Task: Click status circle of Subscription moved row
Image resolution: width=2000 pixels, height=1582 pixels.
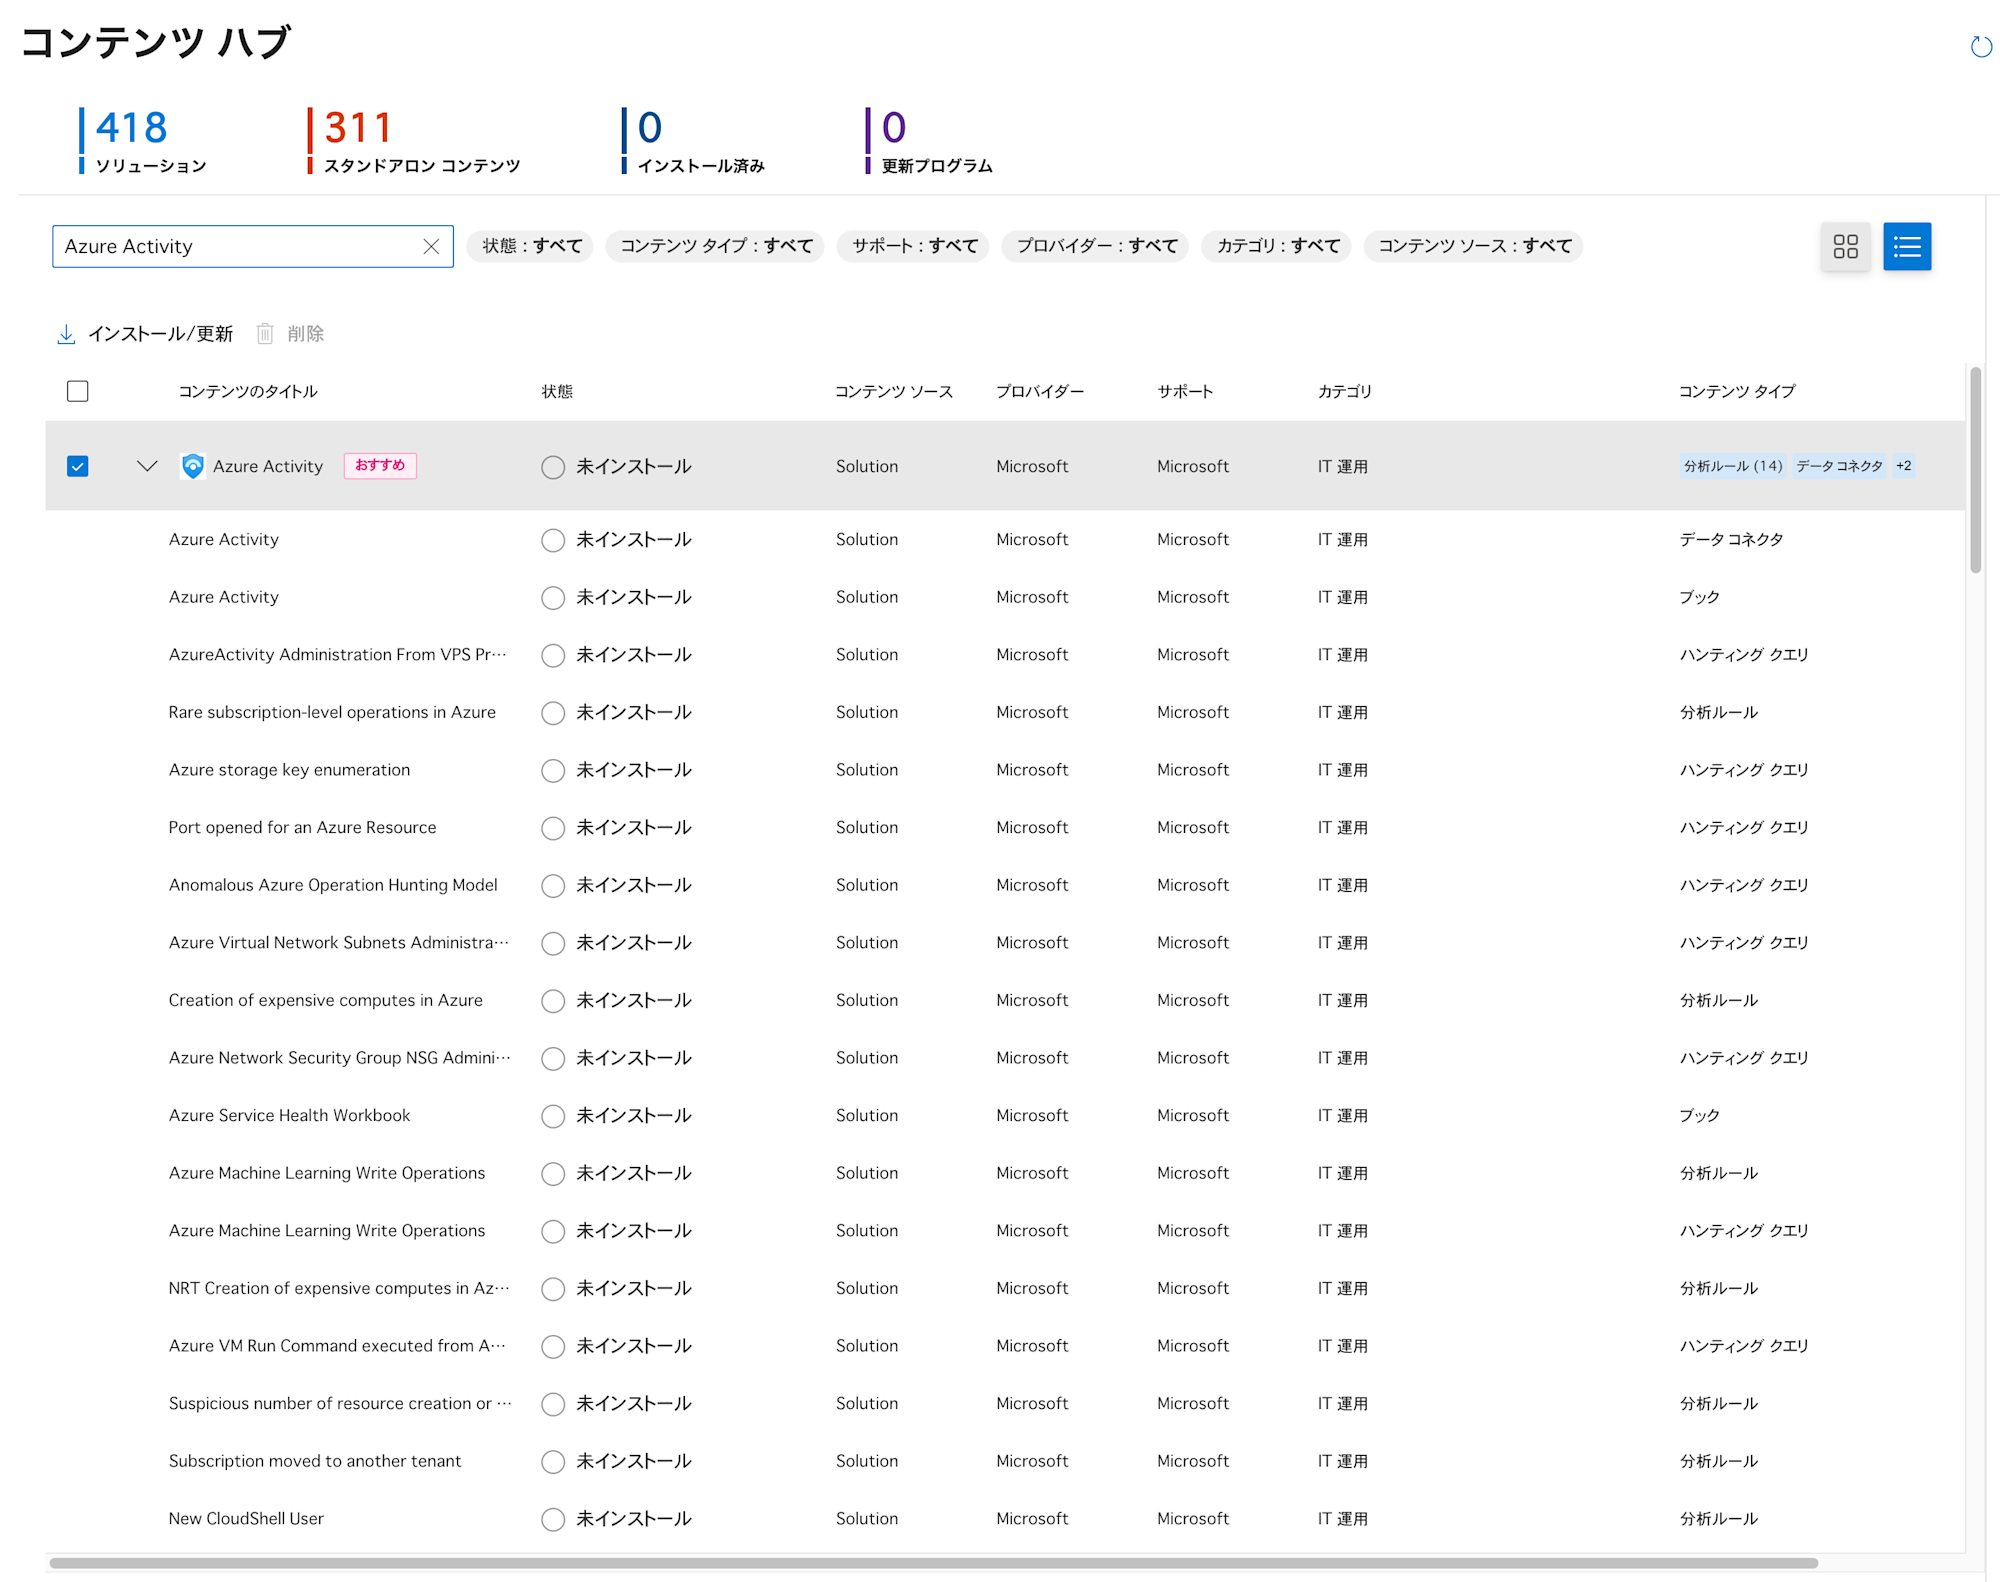Action: coord(553,1462)
